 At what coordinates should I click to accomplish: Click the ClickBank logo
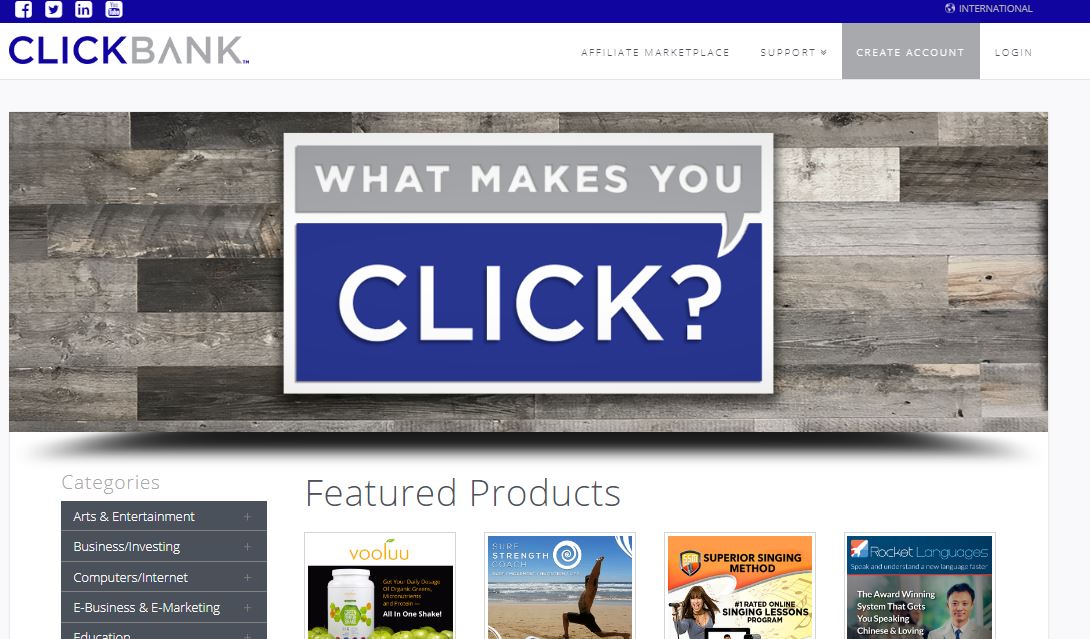[x=129, y=50]
